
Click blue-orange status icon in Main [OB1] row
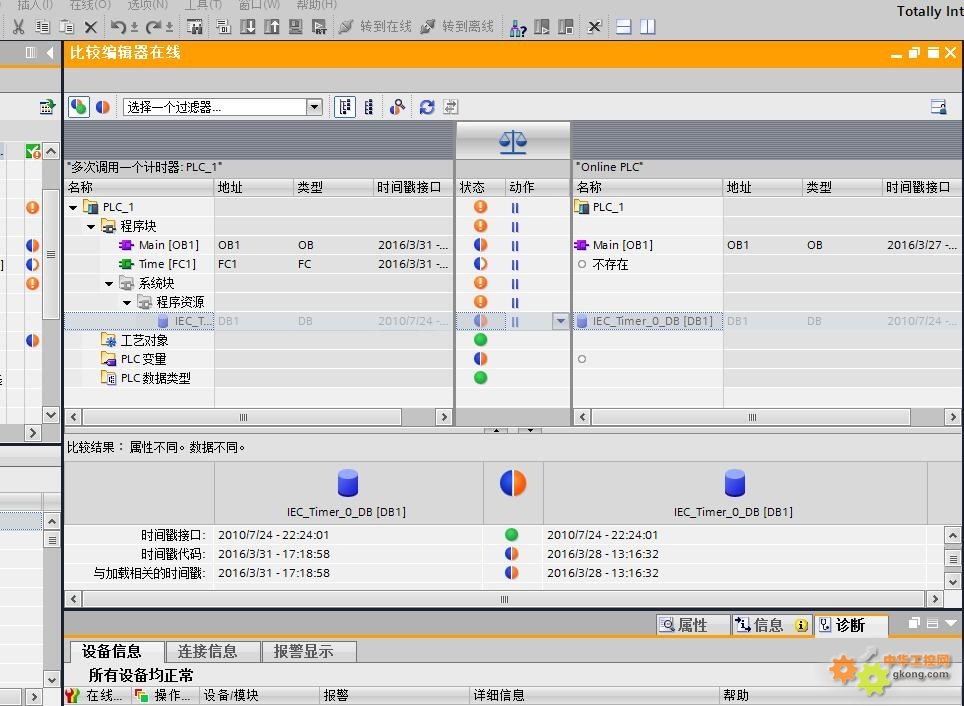(481, 245)
